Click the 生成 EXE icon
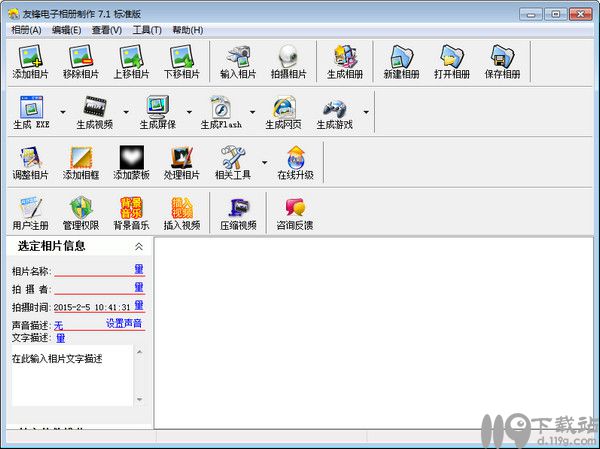The height and width of the screenshot is (449, 600). [x=31, y=107]
